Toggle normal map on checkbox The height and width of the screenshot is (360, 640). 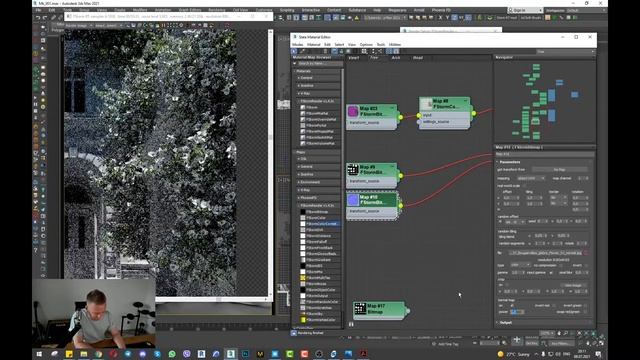point(512,305)
